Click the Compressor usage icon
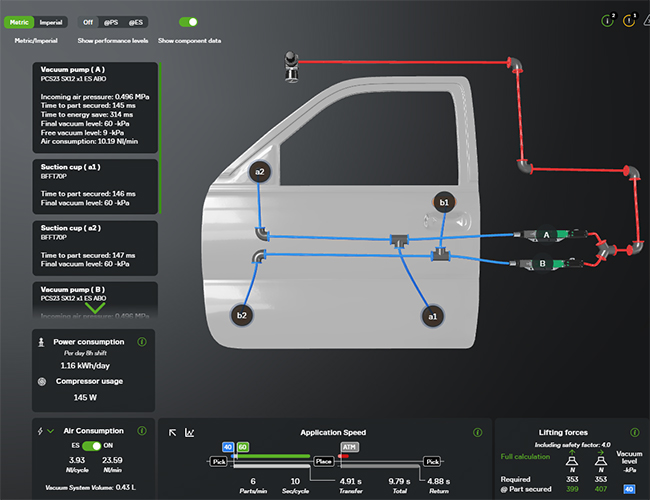 pyautogui.click(x=42, y=381)
